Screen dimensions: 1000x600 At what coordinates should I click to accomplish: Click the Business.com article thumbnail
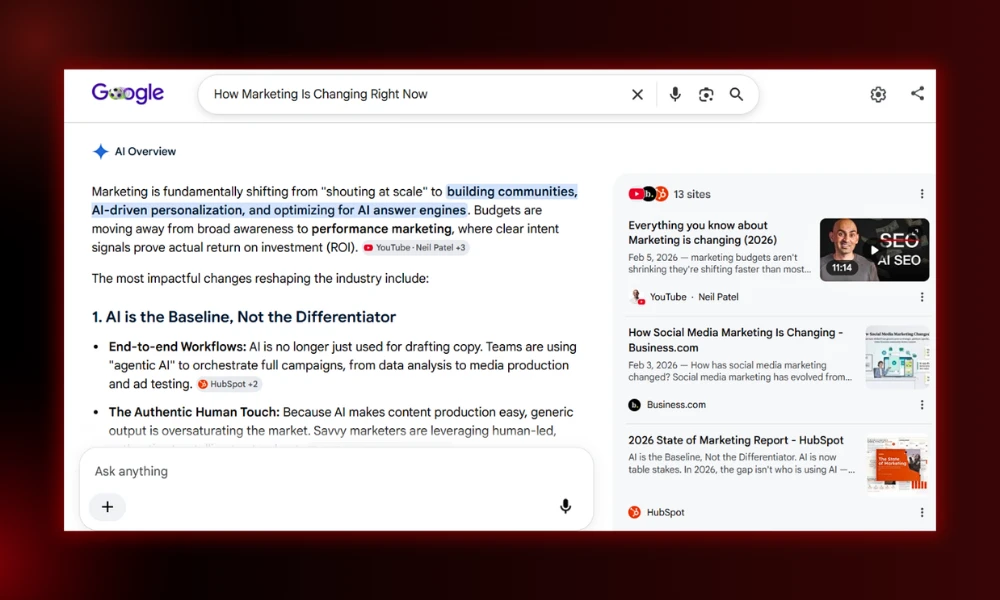(x=897, y=357)
